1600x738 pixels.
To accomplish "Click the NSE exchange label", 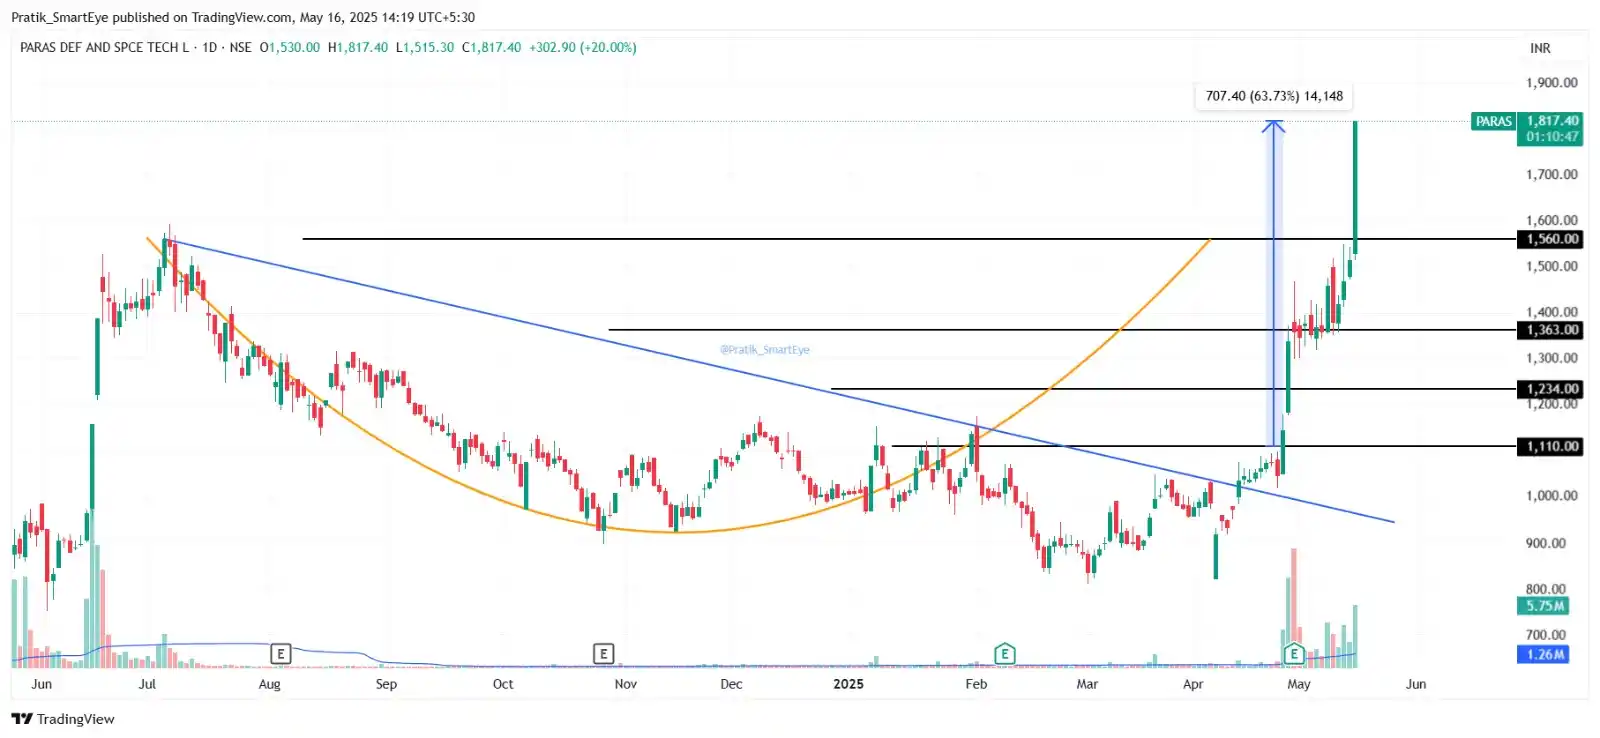I will [x=240, y=47].
